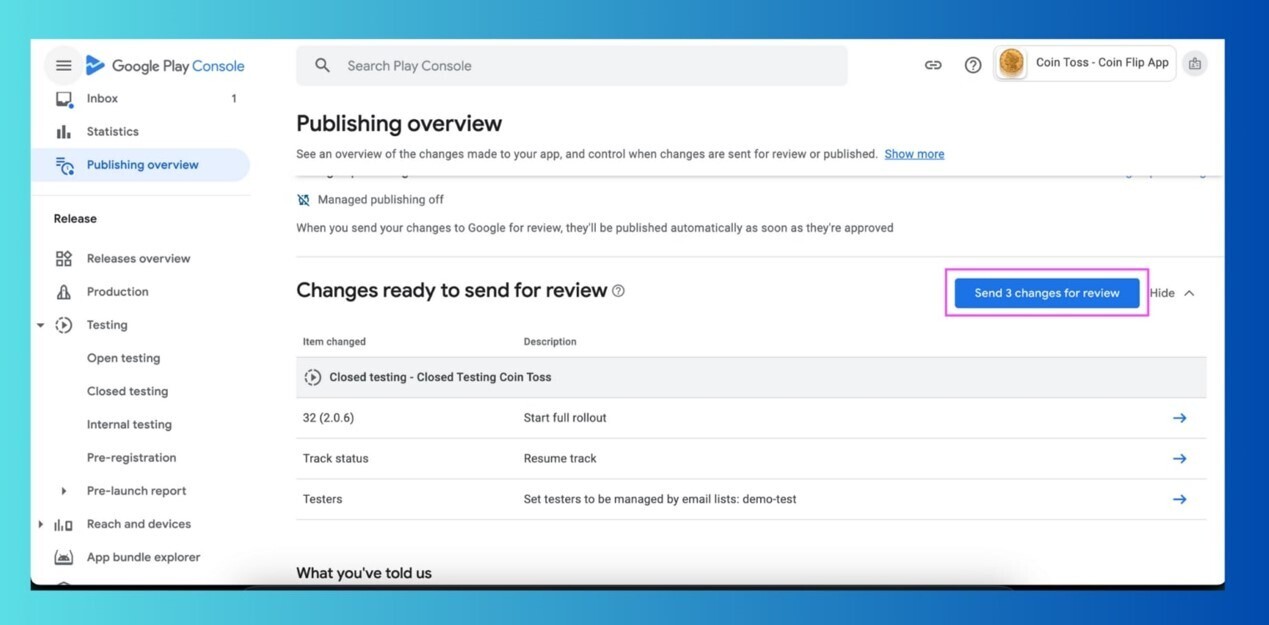Click Send 3 changes for review

(1047, 293)
